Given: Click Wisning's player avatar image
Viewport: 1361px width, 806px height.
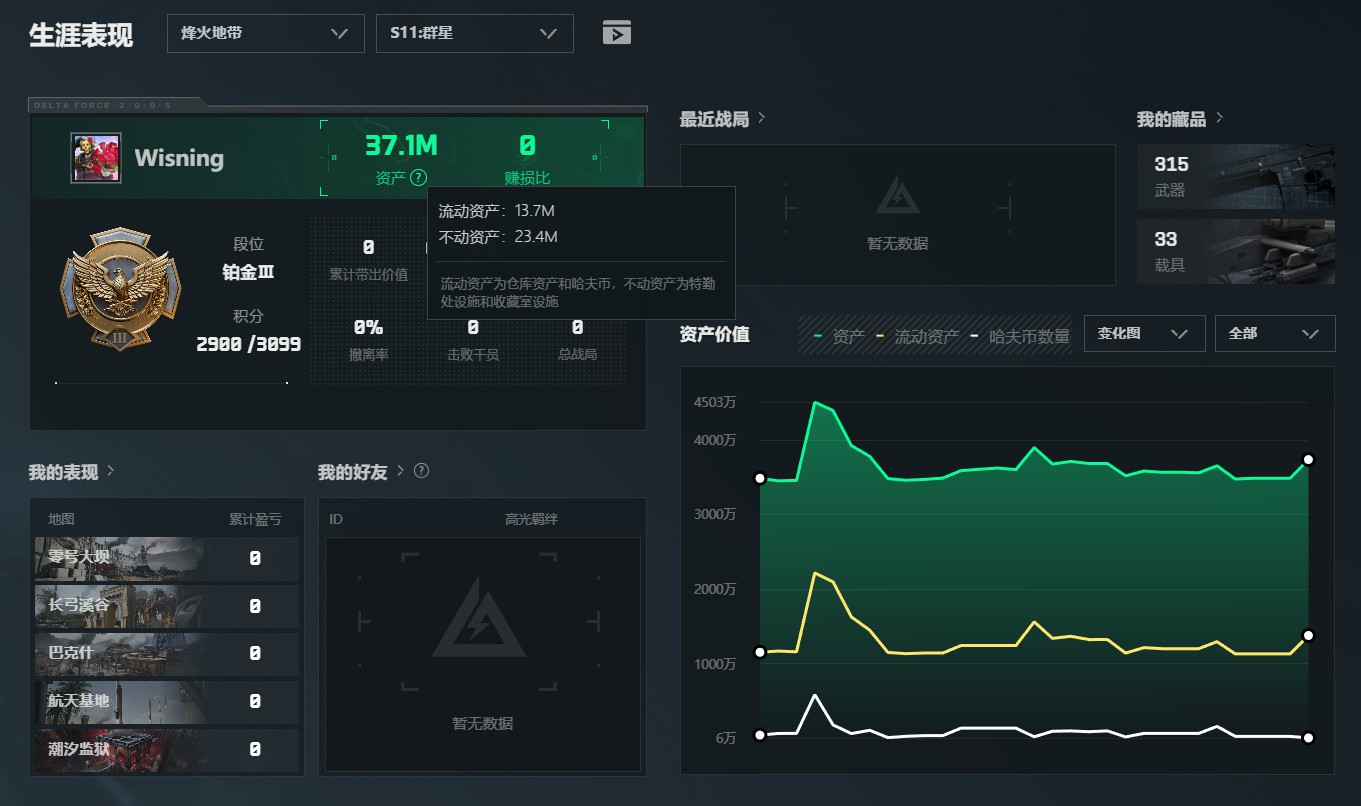Looking at the screenshot, I should [96, 158].
